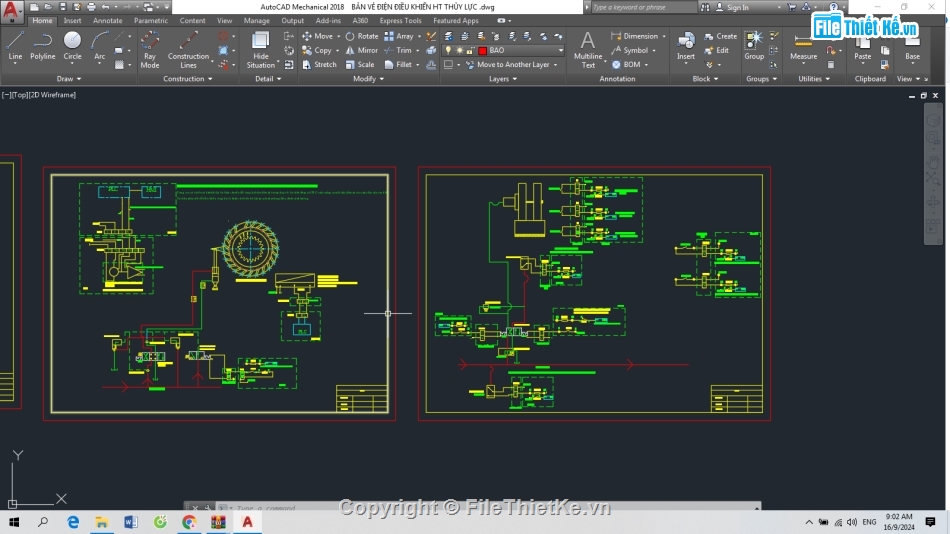This screenshot has height=534, width=950.
Task: Select the Polyline tool
Action: tap(42, 47)
